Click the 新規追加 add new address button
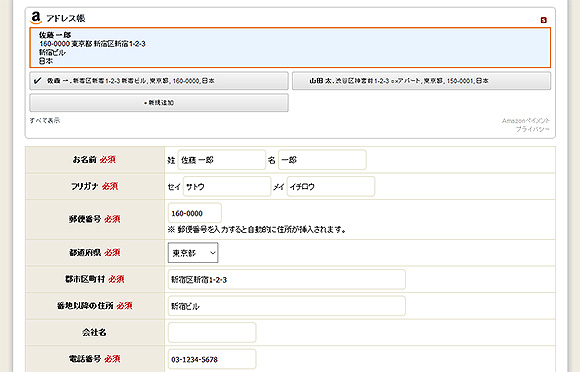Screen dimensions: 580x372 (159, 102)
